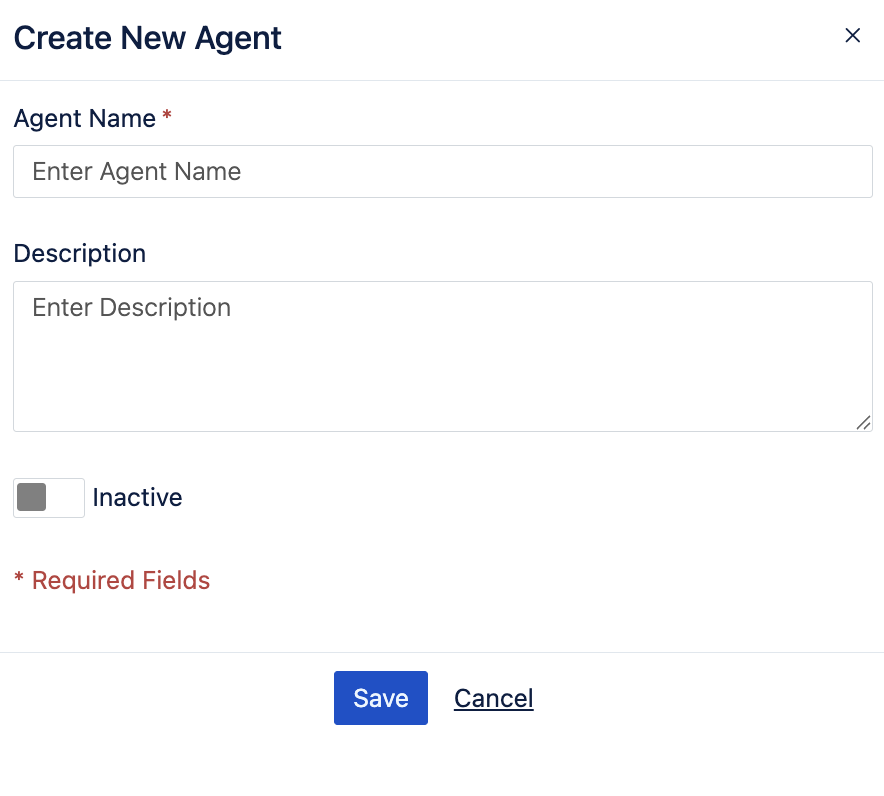884x796 pixels.
Task: Click the Enter Description placeholder text
Action: click(x=132, y=307)
